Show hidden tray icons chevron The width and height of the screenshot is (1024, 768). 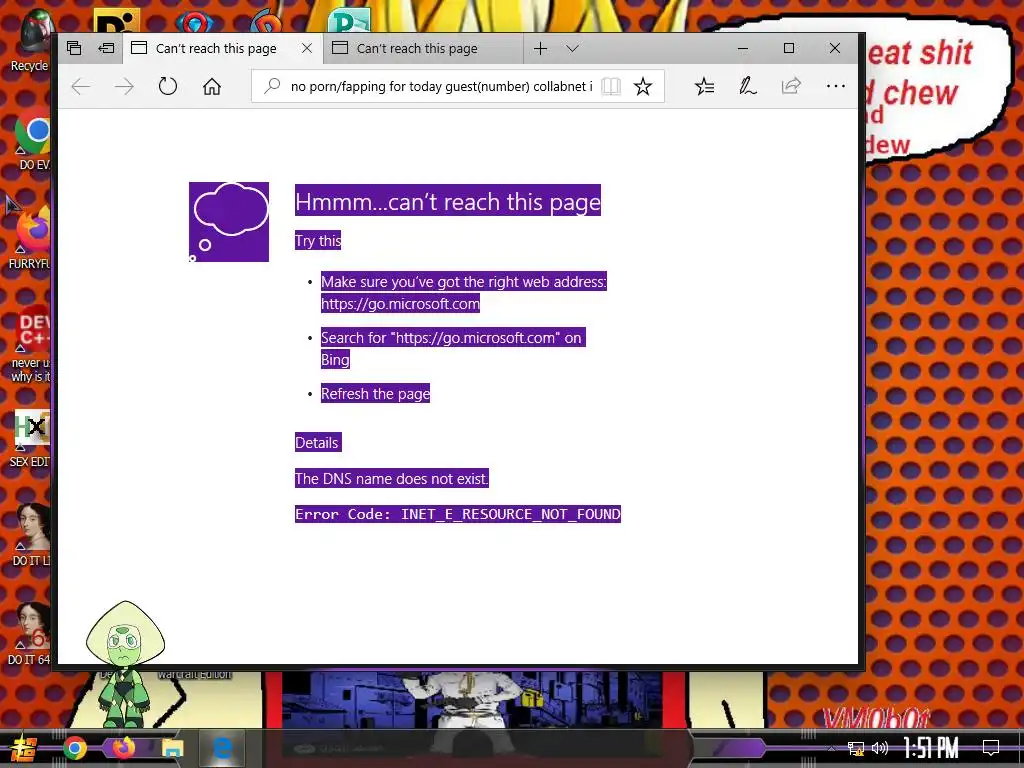(831, 748)
